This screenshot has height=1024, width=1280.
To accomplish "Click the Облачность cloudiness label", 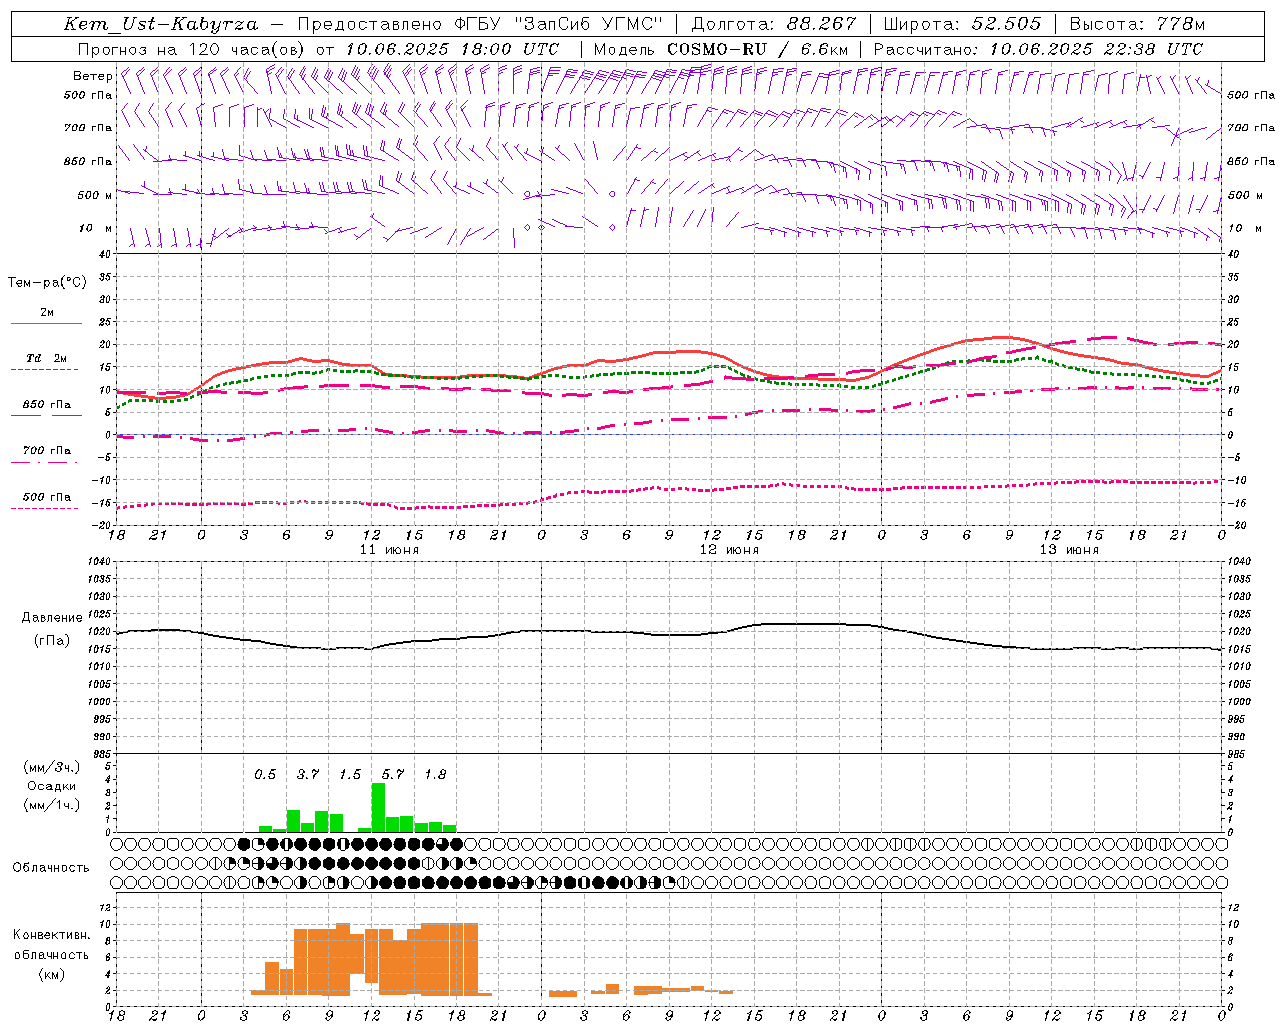I will point(51,868).
